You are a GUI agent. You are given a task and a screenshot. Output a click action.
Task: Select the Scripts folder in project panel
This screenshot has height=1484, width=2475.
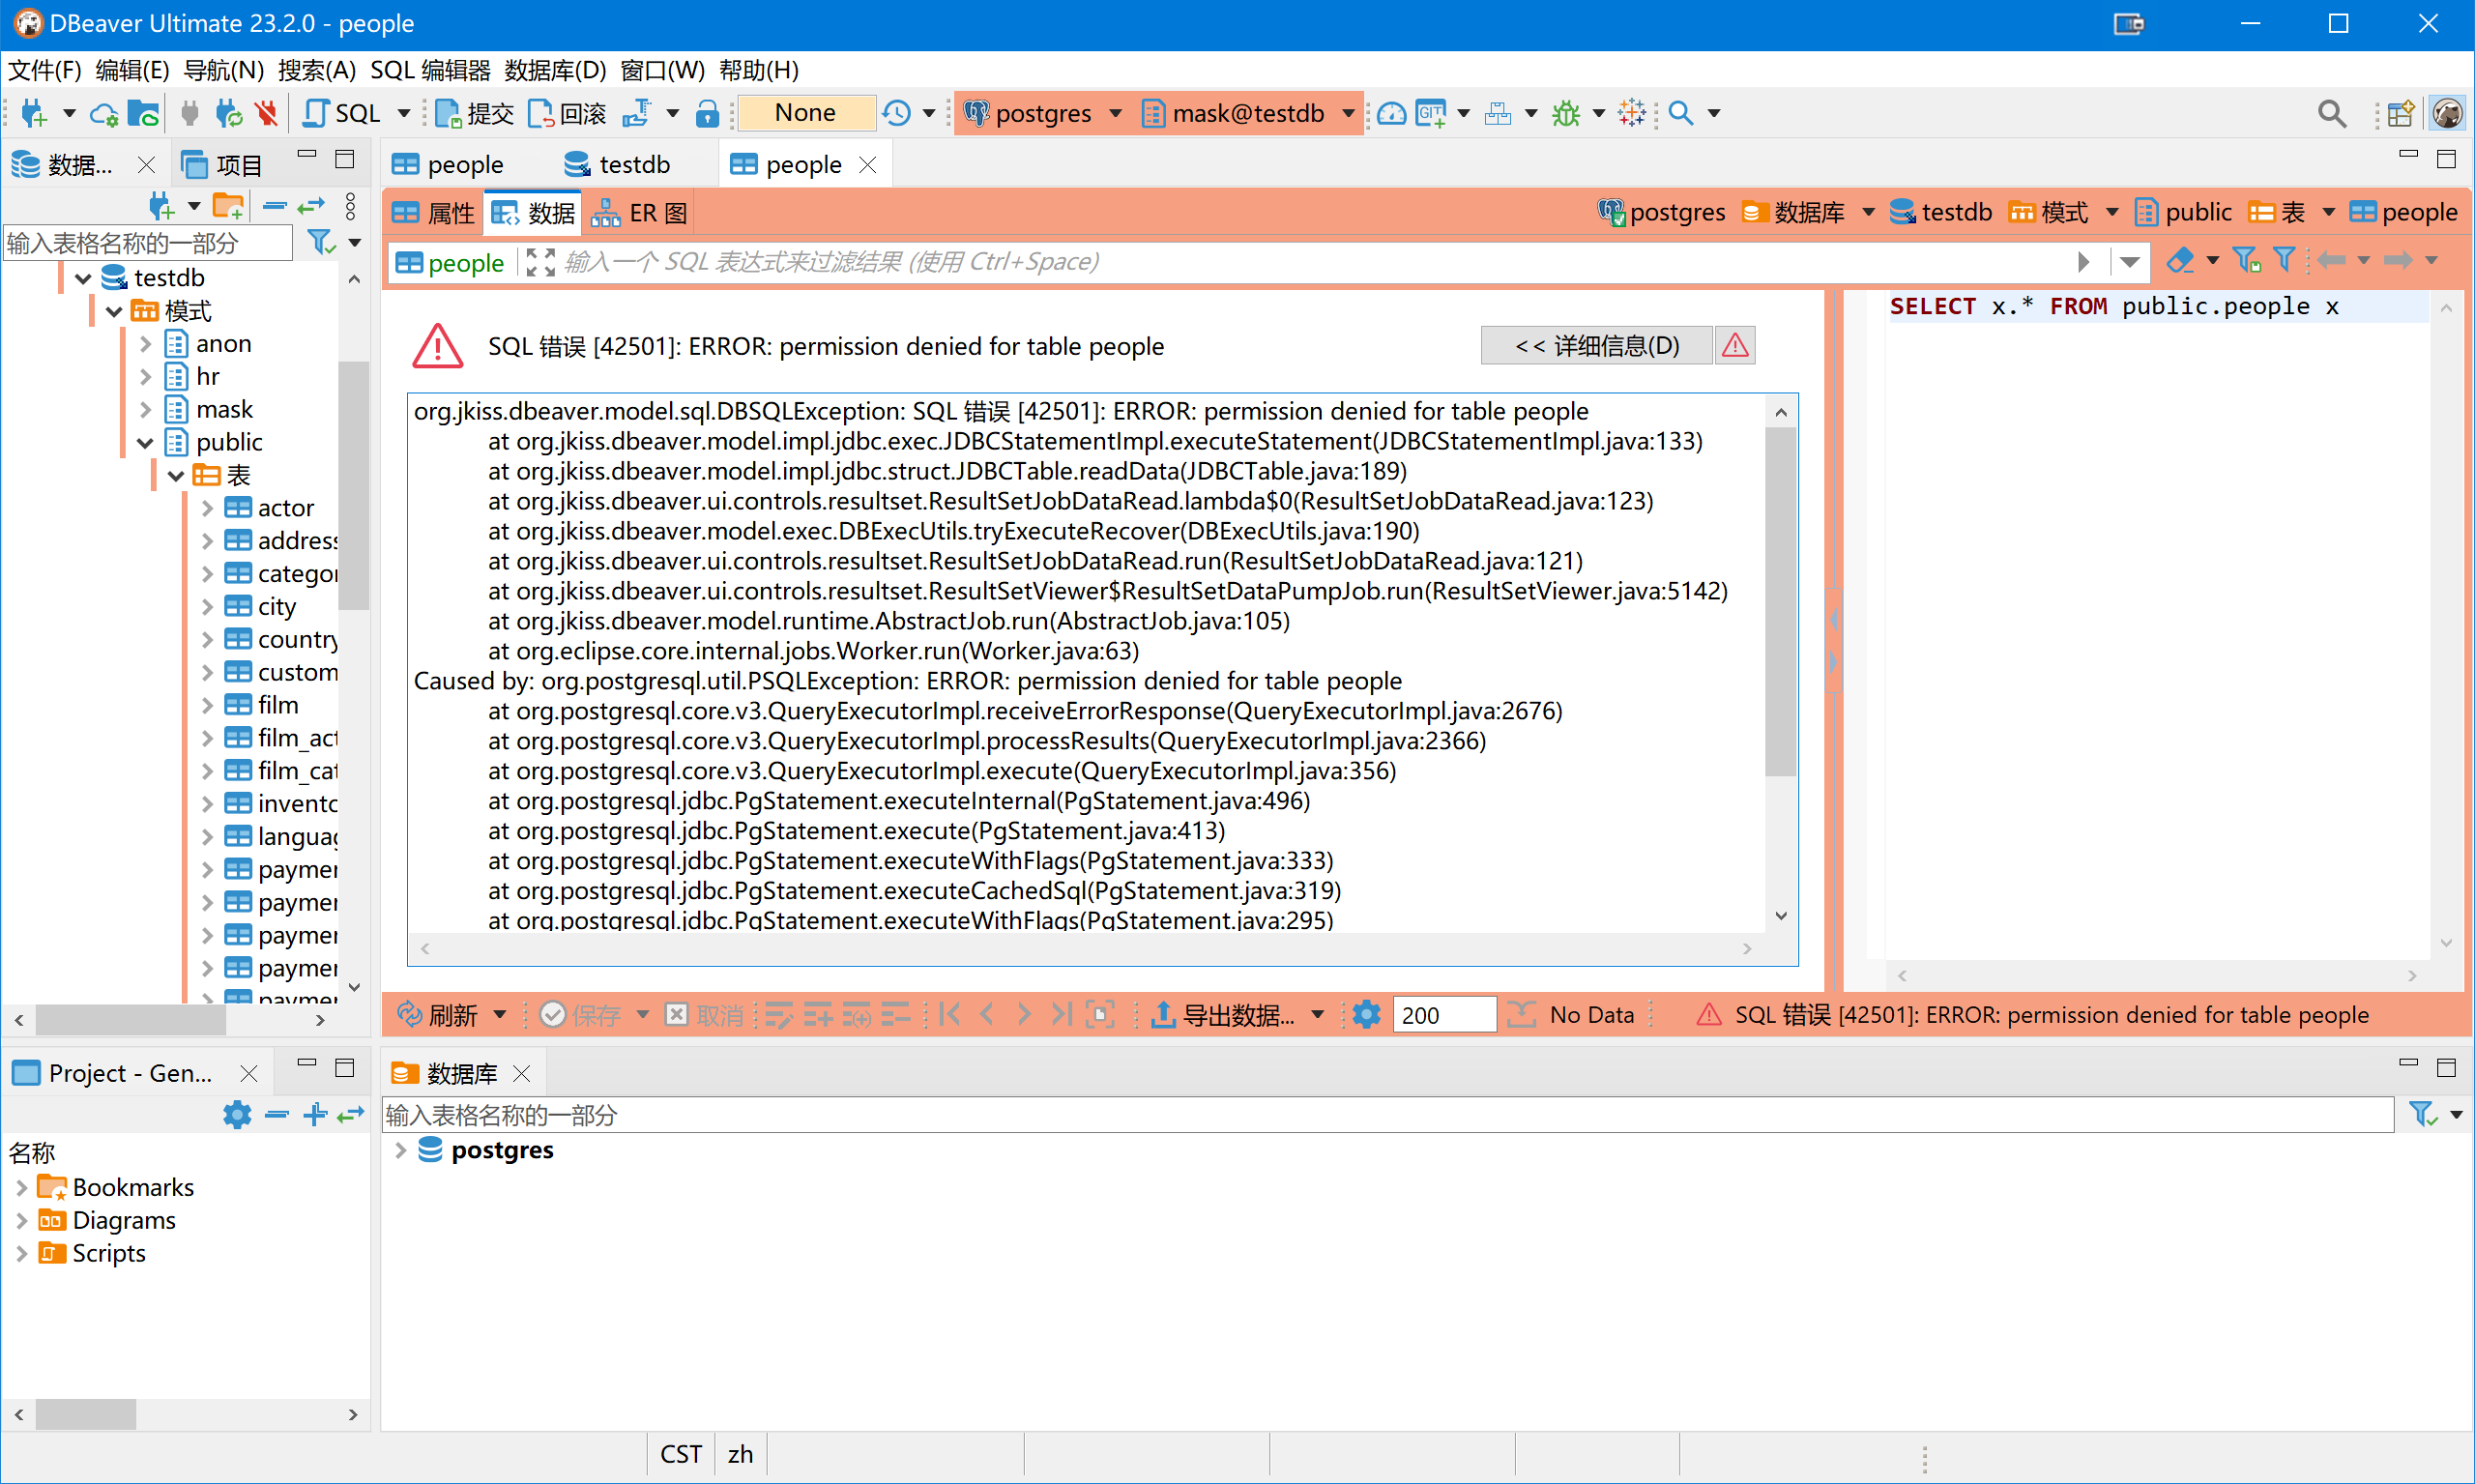pos(108,1253)
